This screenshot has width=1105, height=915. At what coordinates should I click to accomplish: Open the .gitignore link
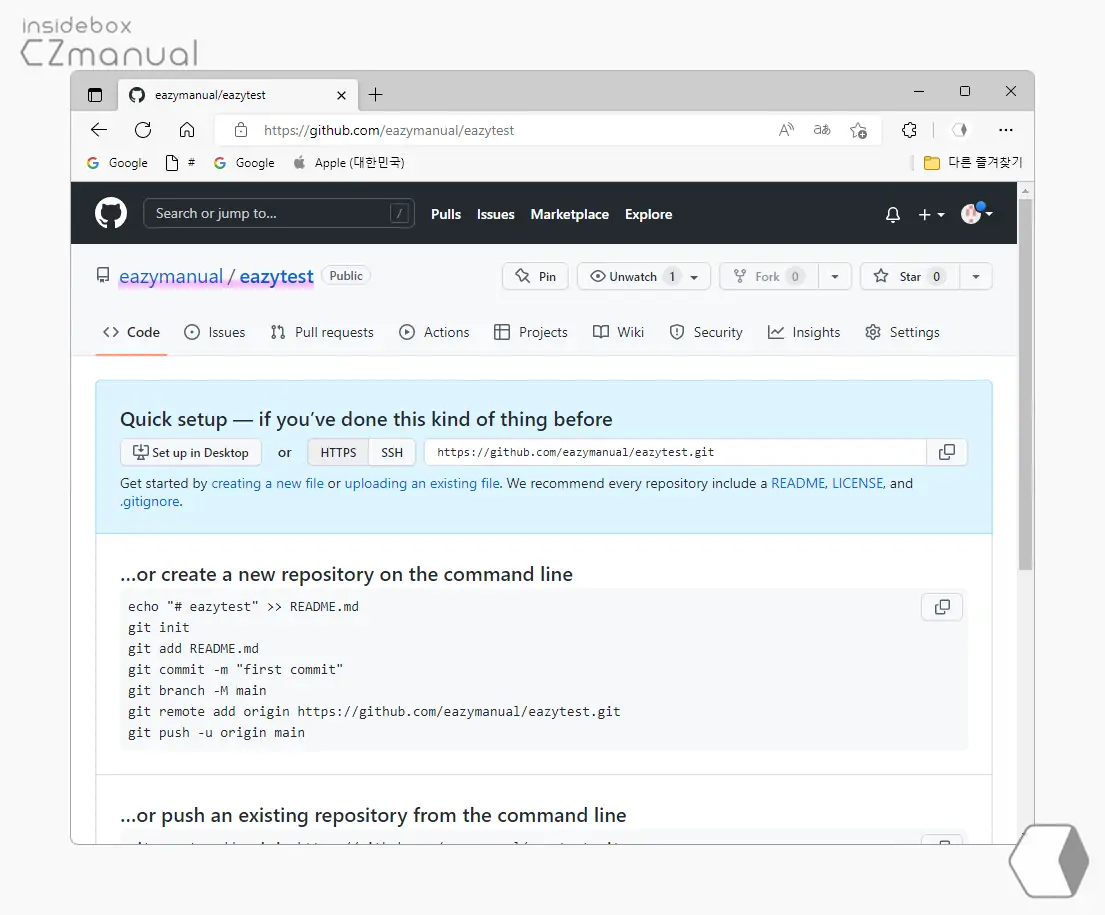click(150, 502)
